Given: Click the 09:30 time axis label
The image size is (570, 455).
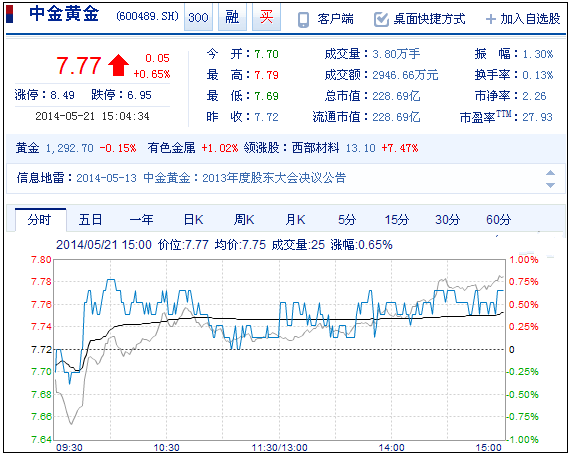Looking at the screenshot, I should click(x=69, y=448).
